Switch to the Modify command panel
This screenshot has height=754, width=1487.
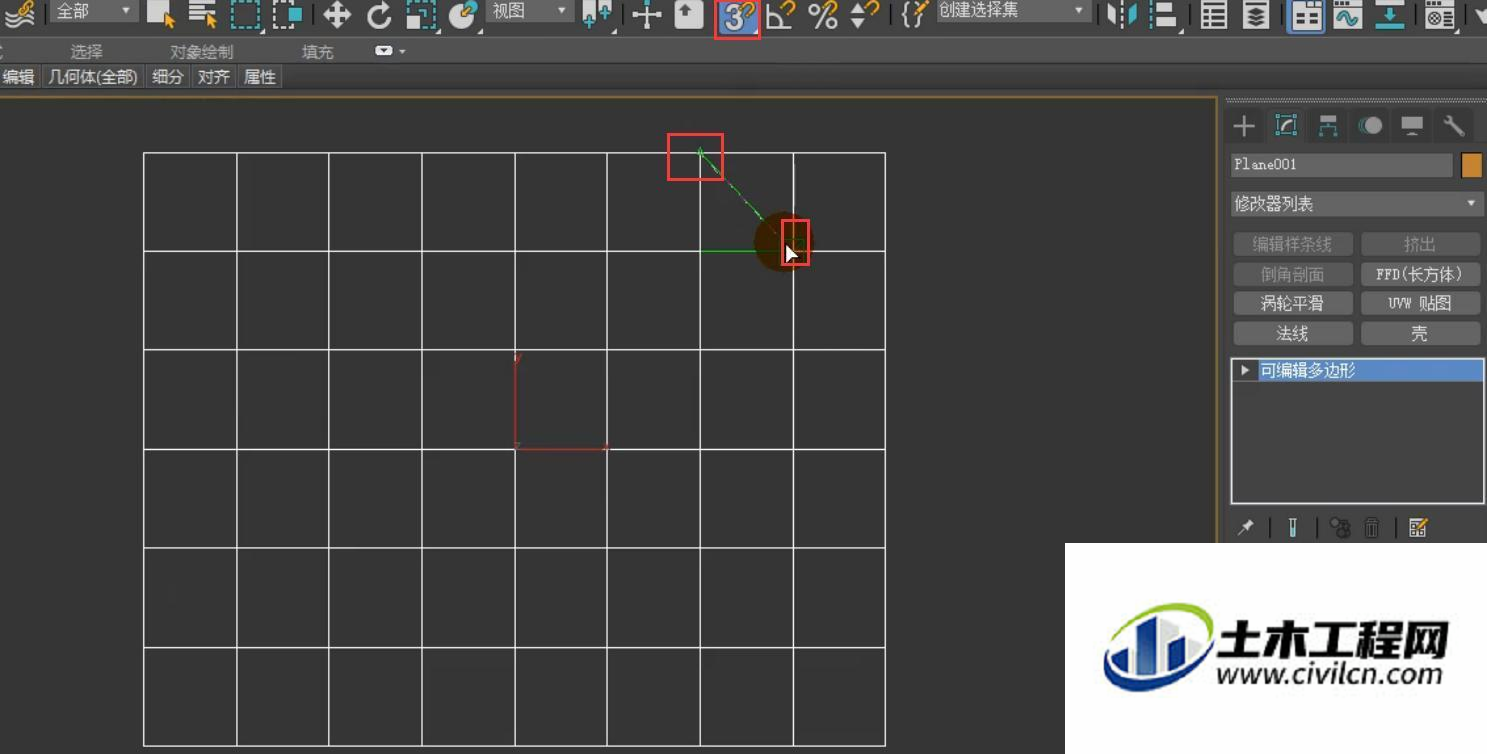point(1286,126)
